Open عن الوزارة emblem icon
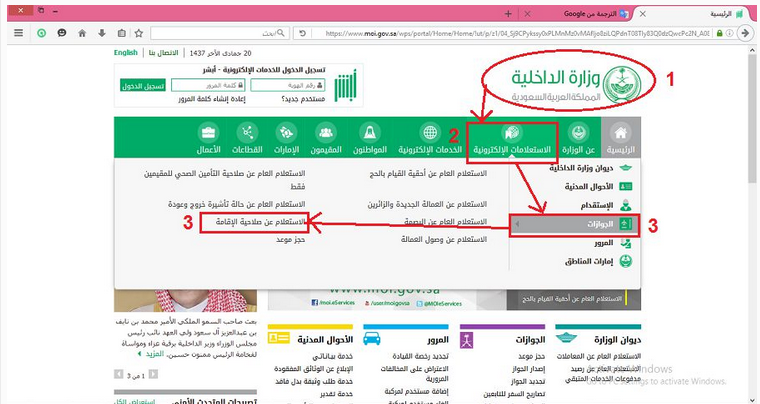 click(x=579, y=132)
